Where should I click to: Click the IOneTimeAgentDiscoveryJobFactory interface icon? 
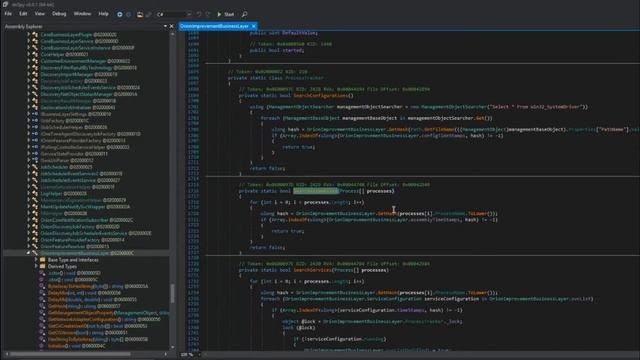click(x=36, y=134)
